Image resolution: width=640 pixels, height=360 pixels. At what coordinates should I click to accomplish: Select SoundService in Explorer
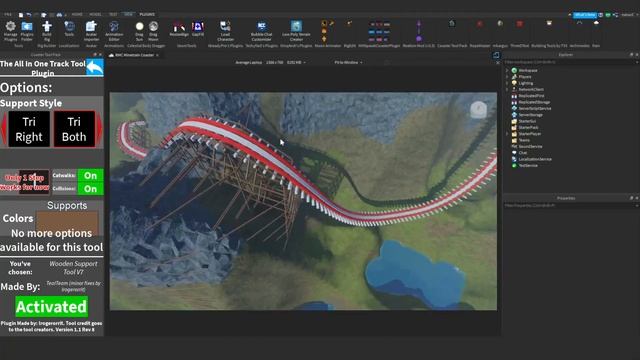(527, 147)
